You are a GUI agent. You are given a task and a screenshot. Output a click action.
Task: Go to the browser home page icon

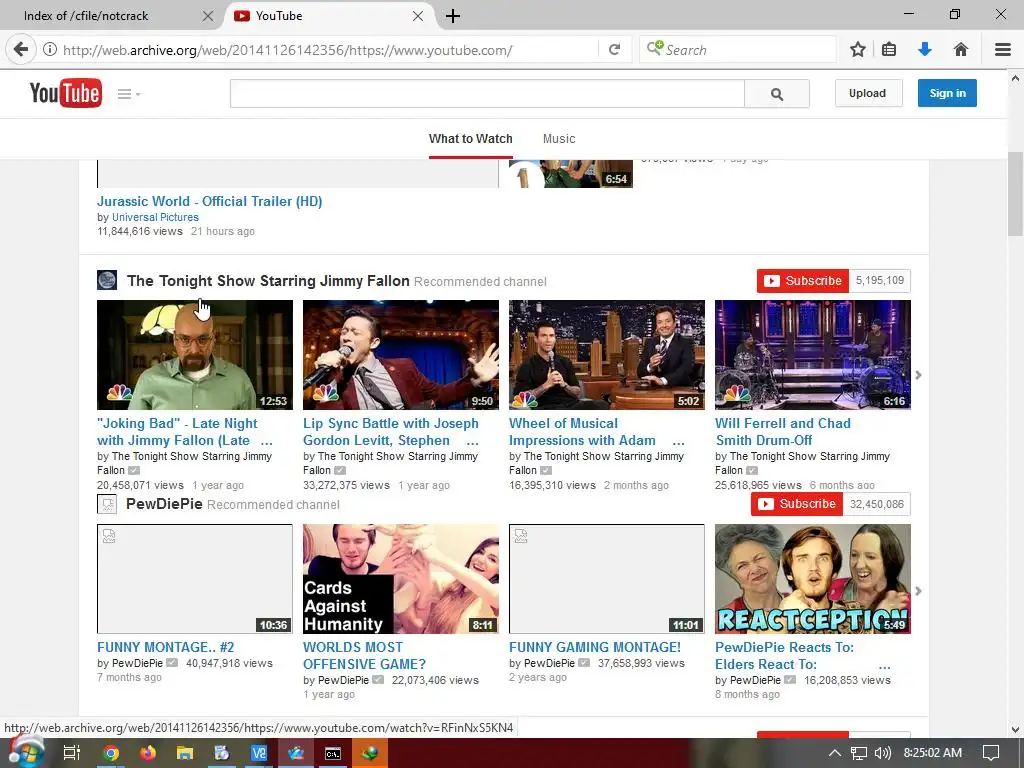tap(961, 50)
